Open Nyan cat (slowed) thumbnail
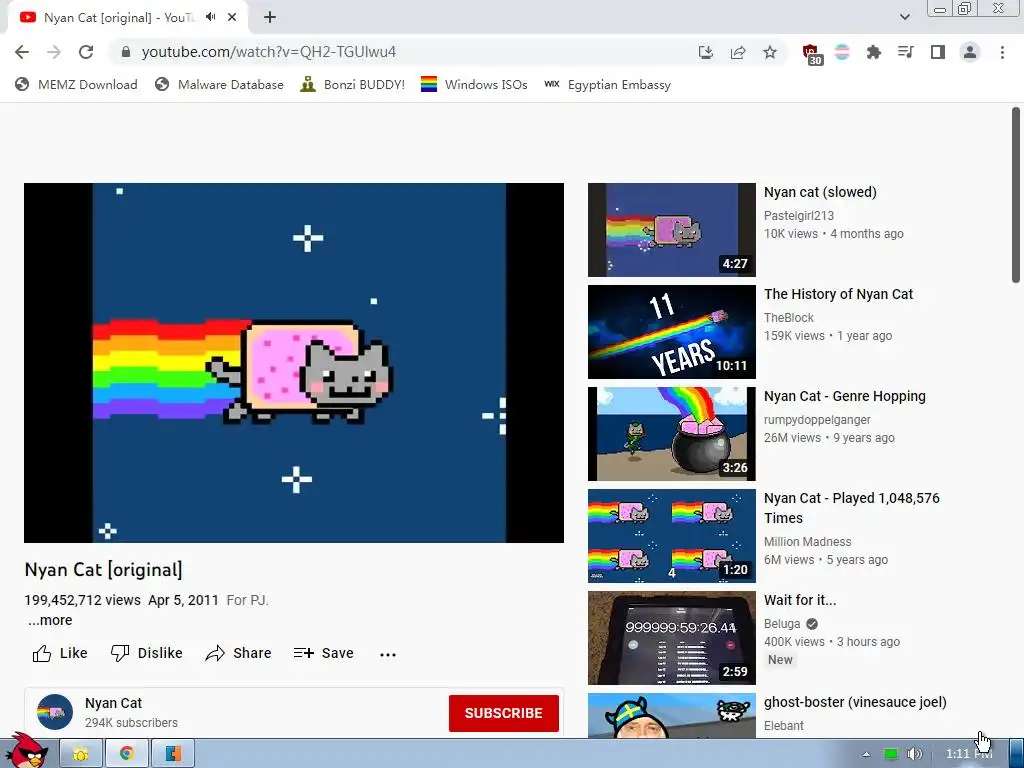Viewport: 1024px width, 768px height. click(671, 230)
